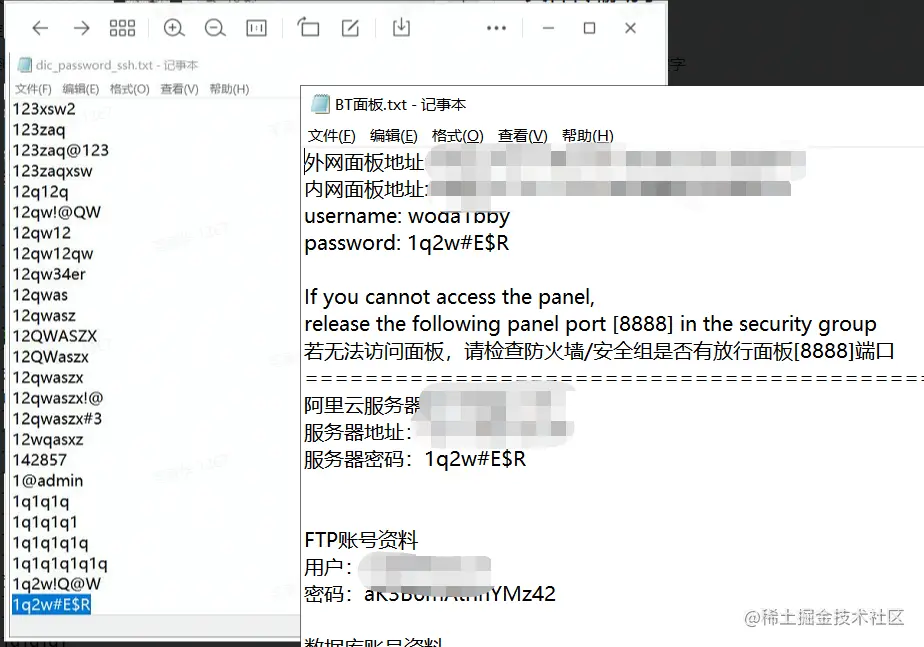Go back with the left arrow icon

coord(40,28)
